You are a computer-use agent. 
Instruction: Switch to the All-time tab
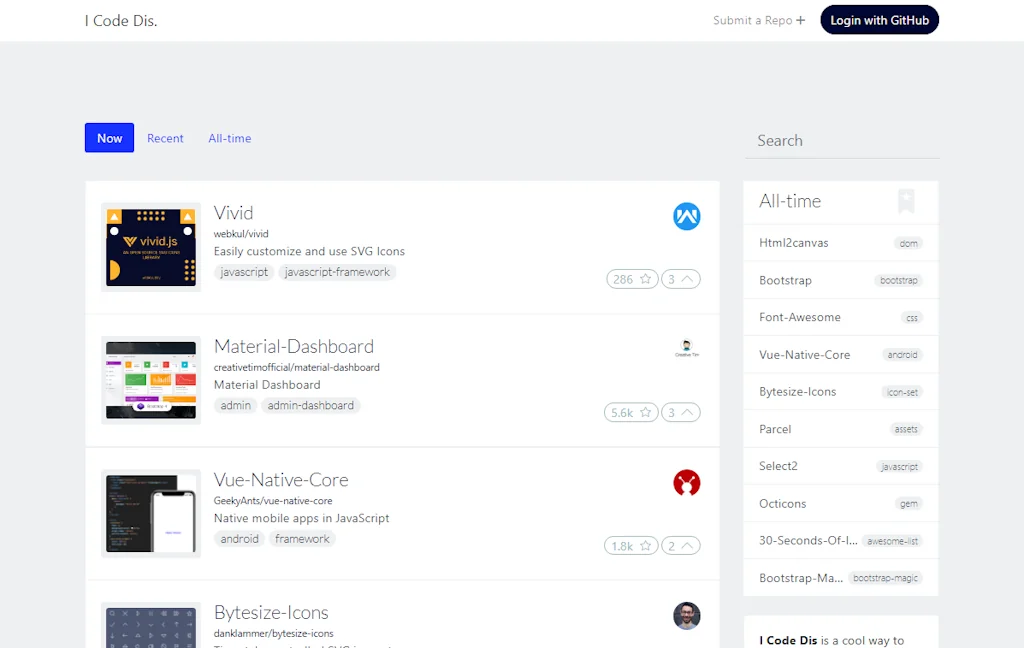(229, 138)
